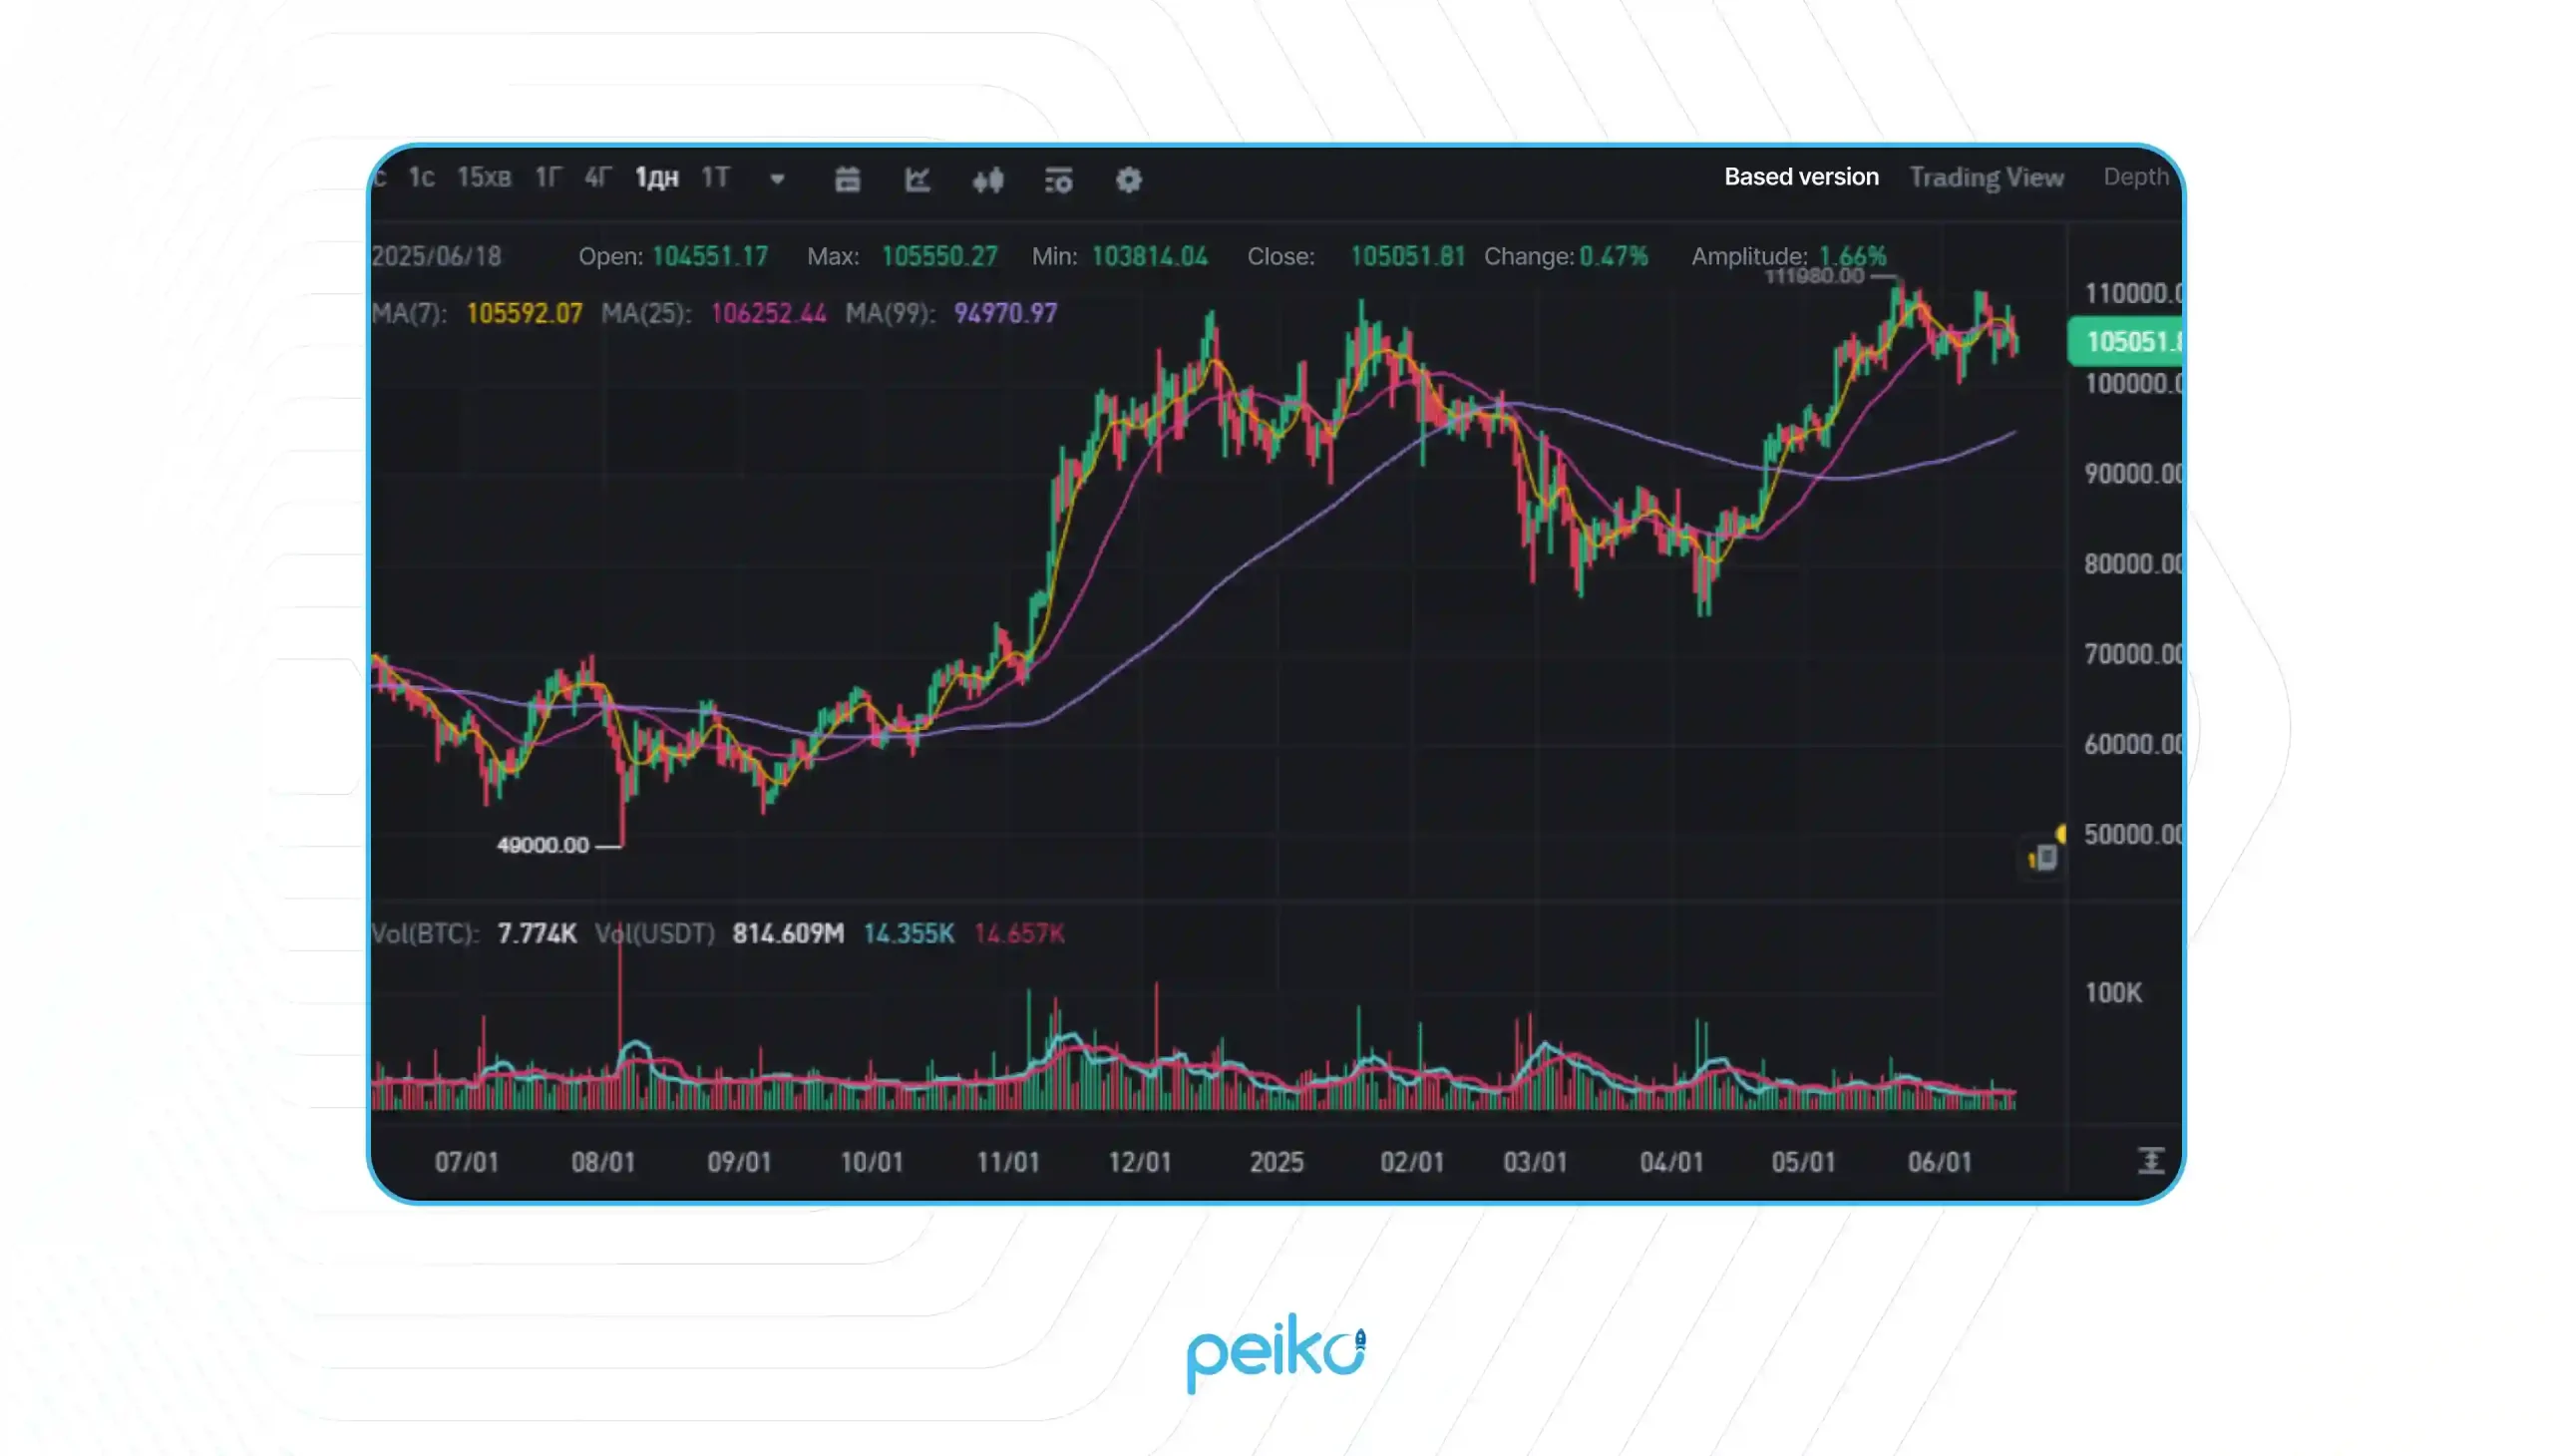Select the chart style icon
Image resolution: width=2553 pixels, height=1456 pixels.
click(x=917, y=181)
